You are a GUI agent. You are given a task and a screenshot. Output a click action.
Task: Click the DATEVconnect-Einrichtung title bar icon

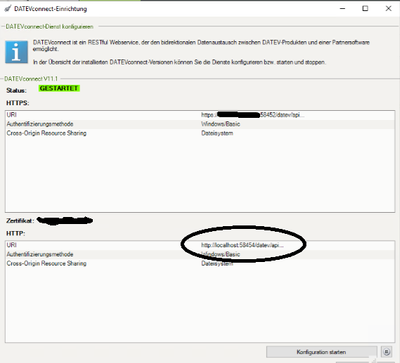point(8,9)
